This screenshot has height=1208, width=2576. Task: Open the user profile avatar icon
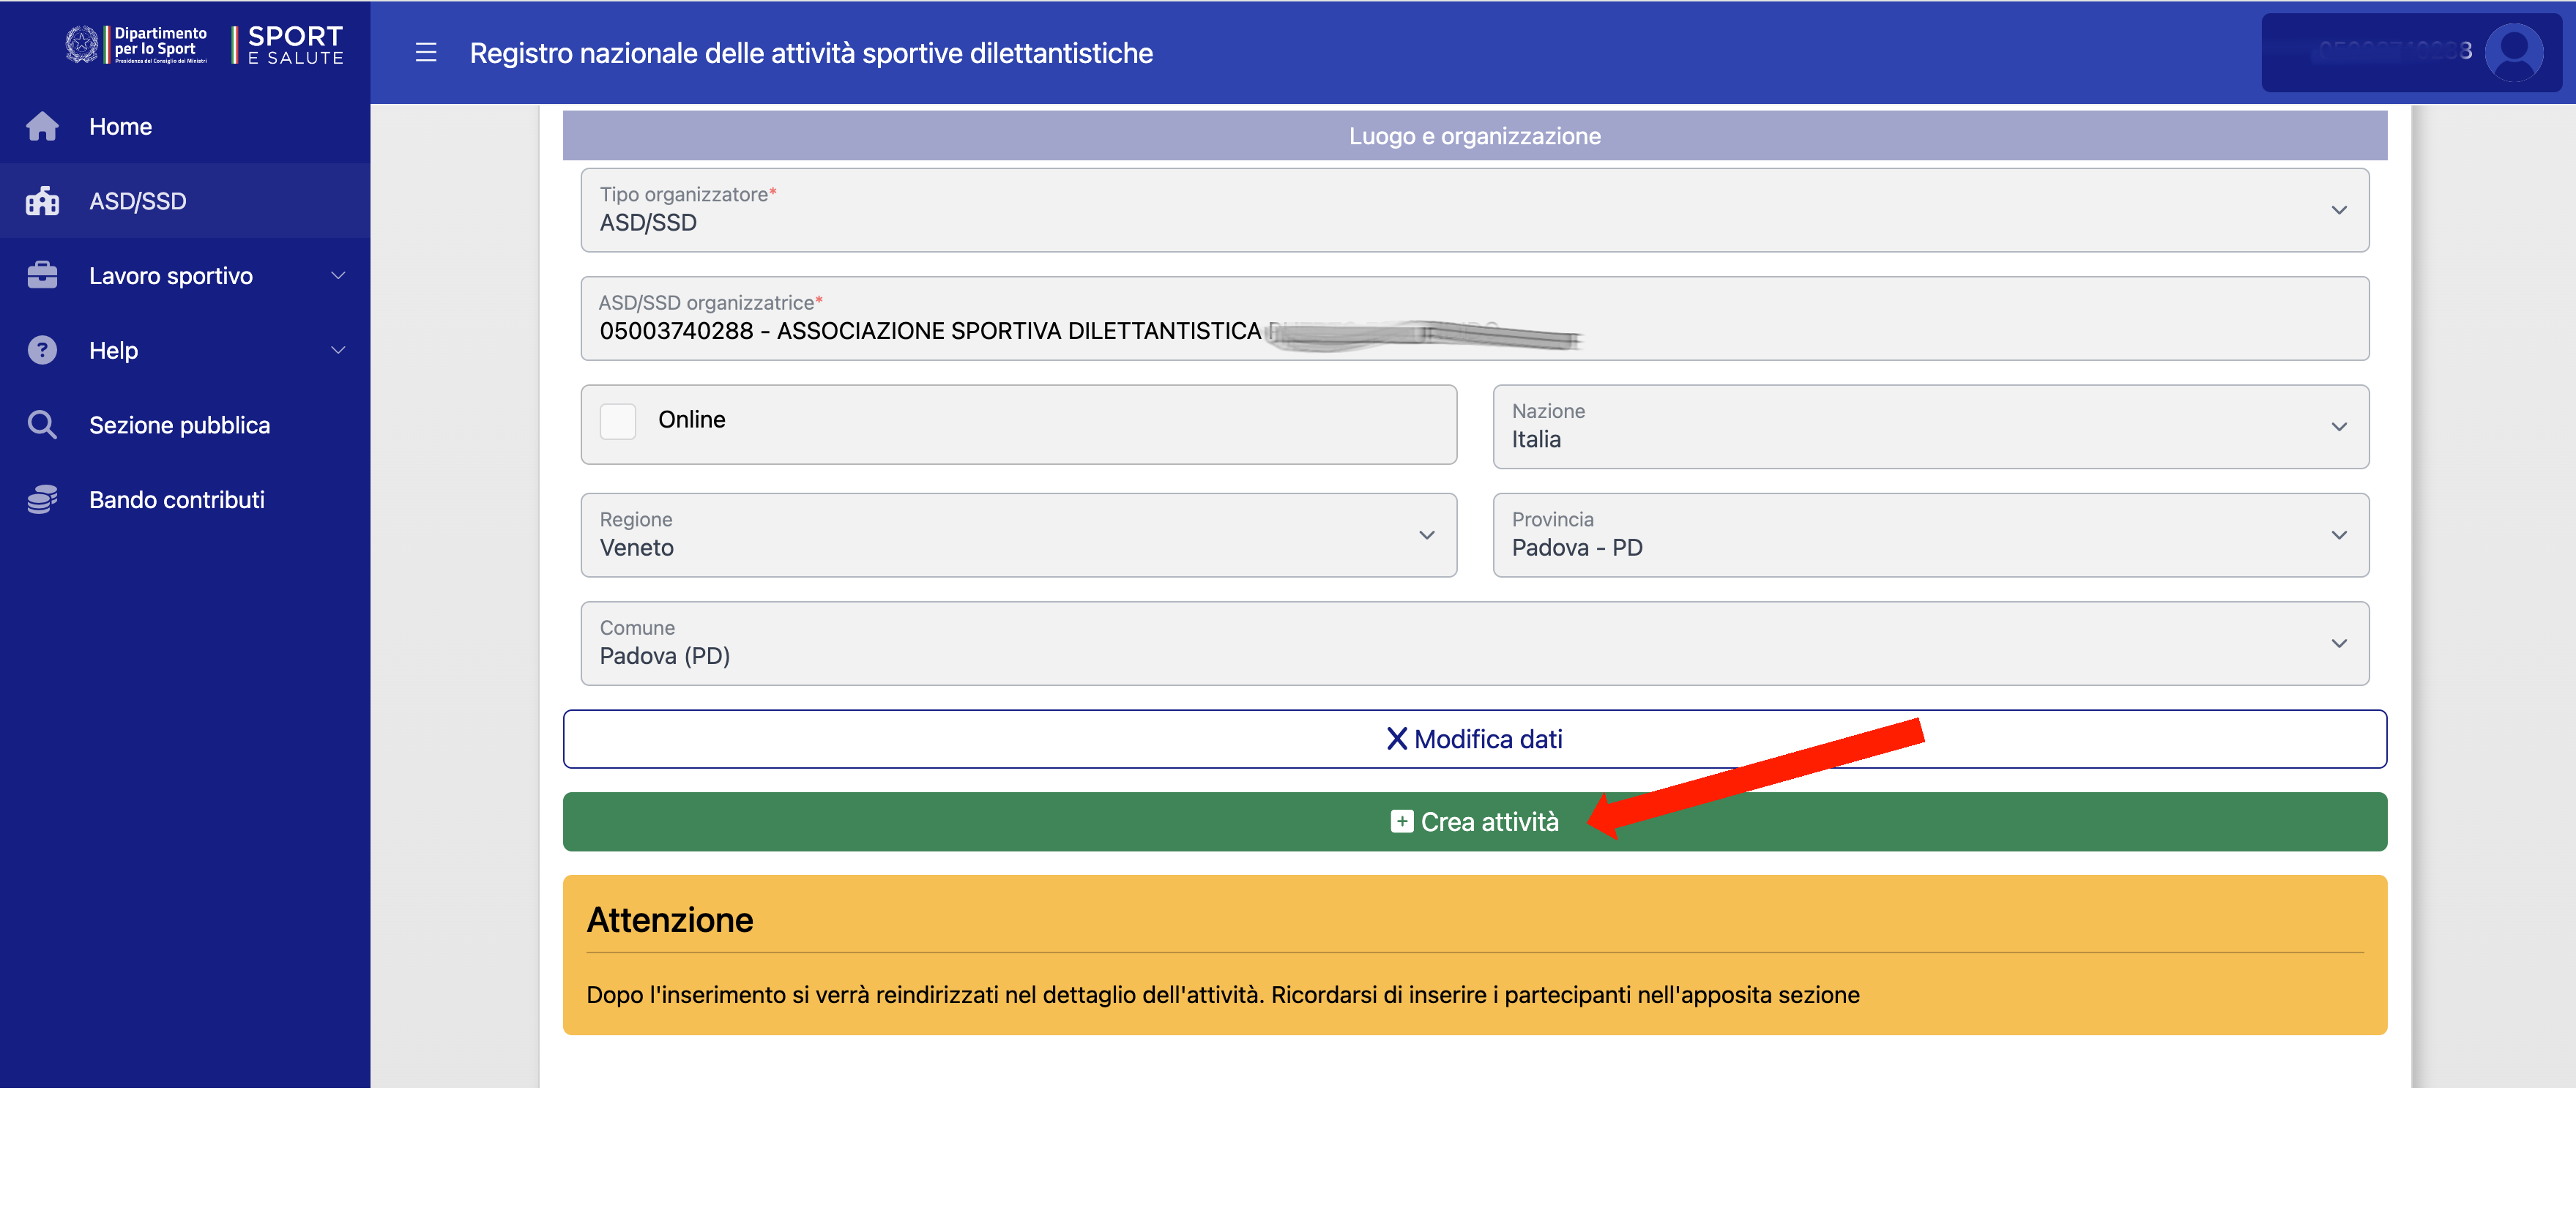2513,53
